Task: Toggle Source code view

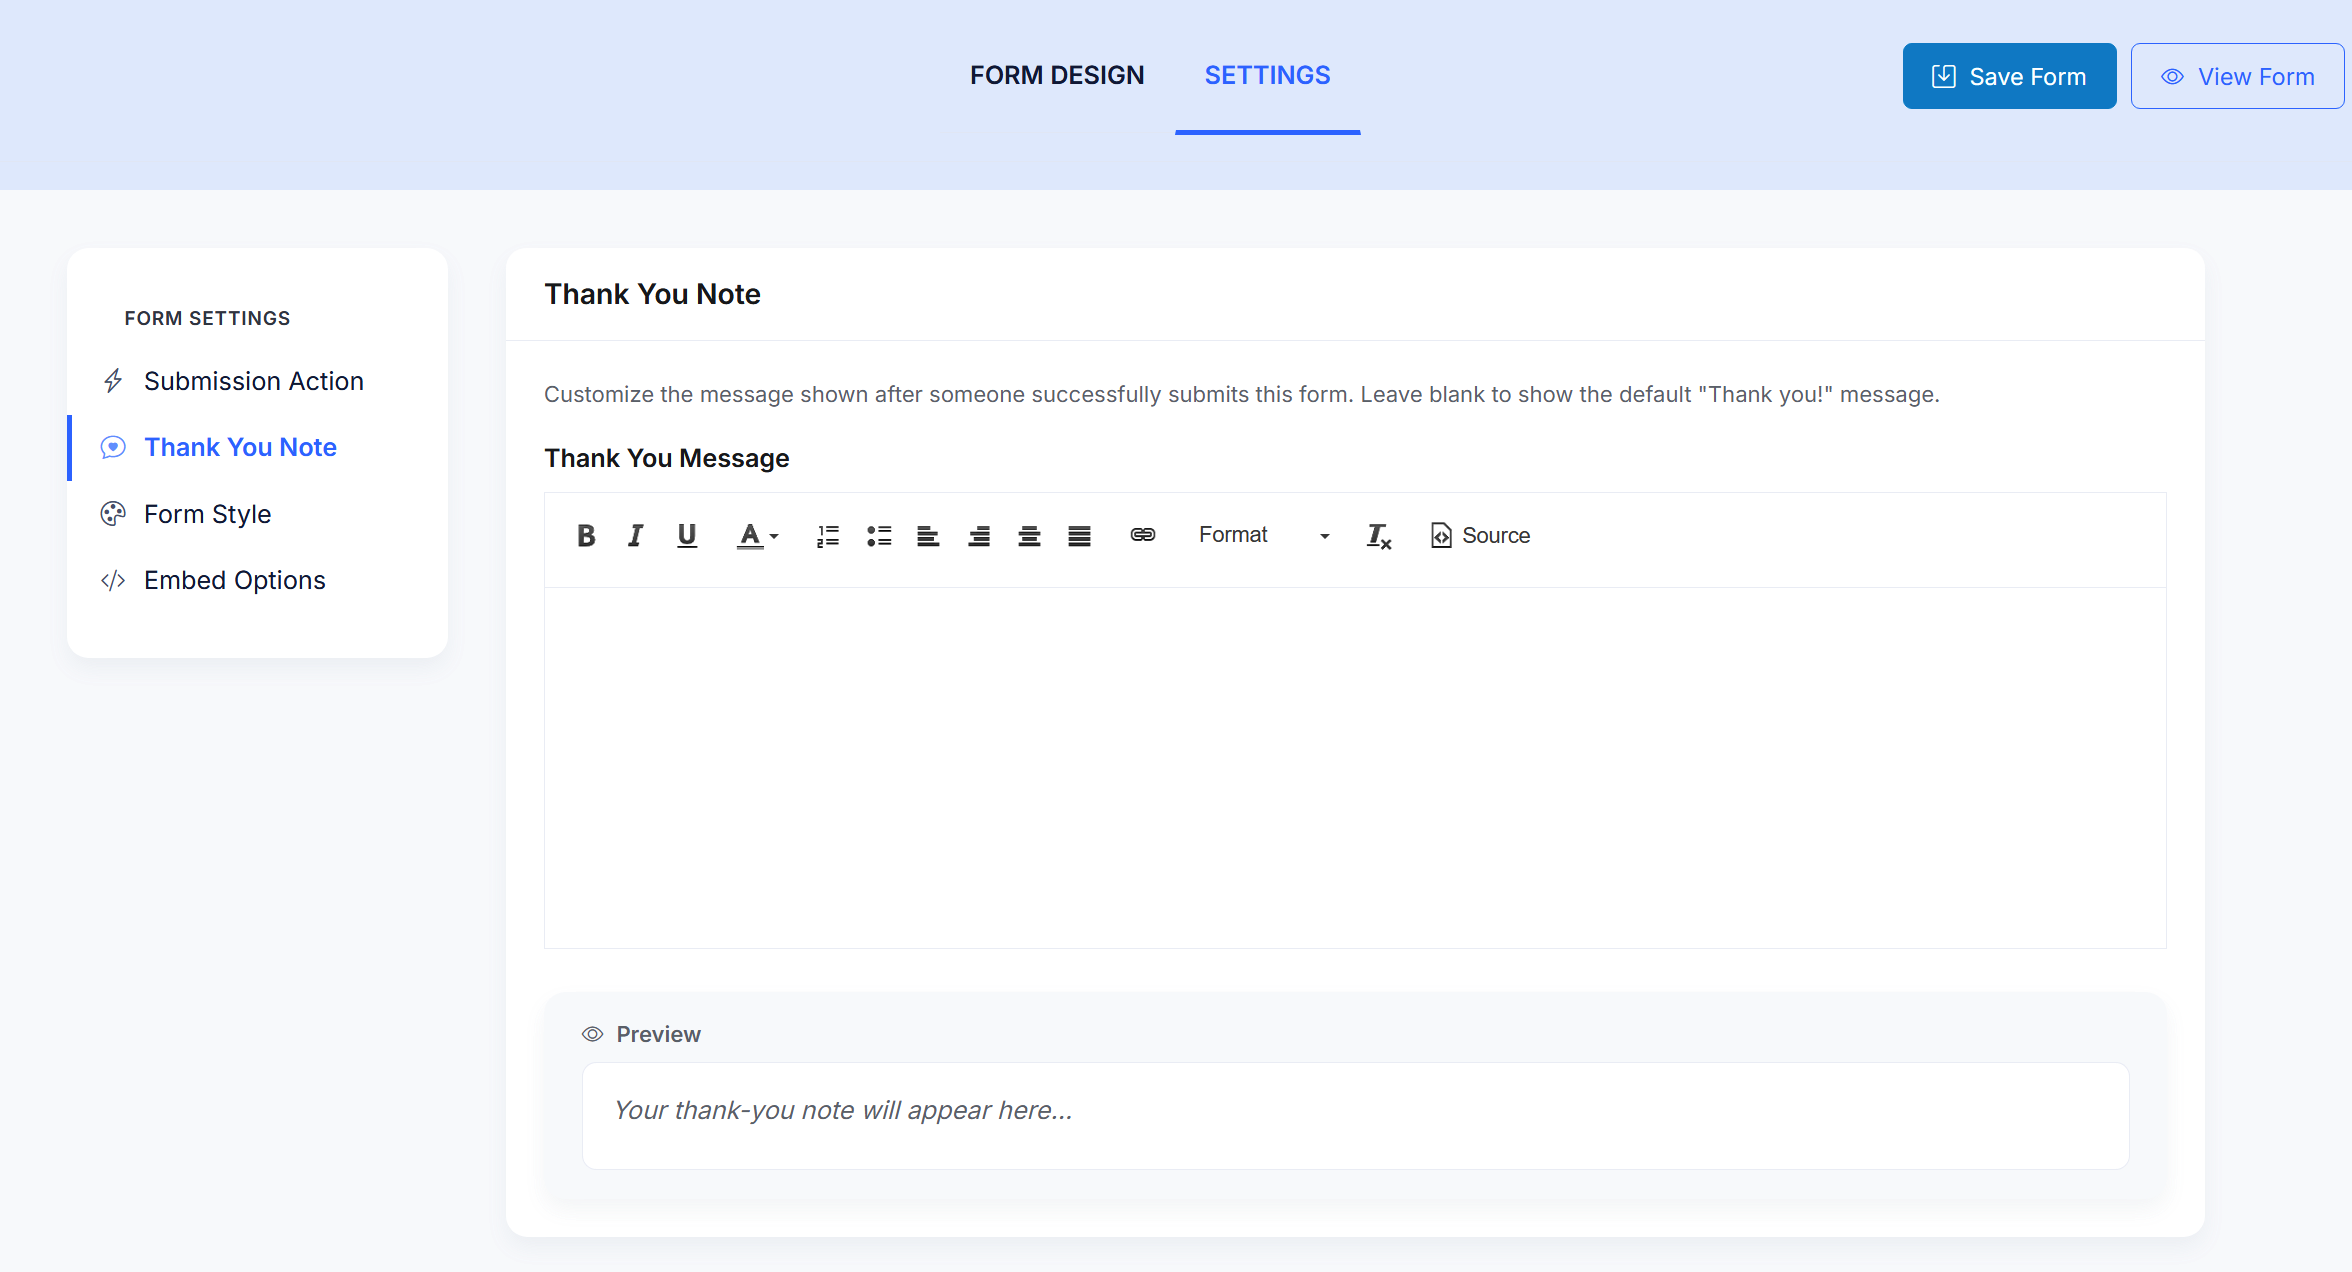Action: point(1480,536)
